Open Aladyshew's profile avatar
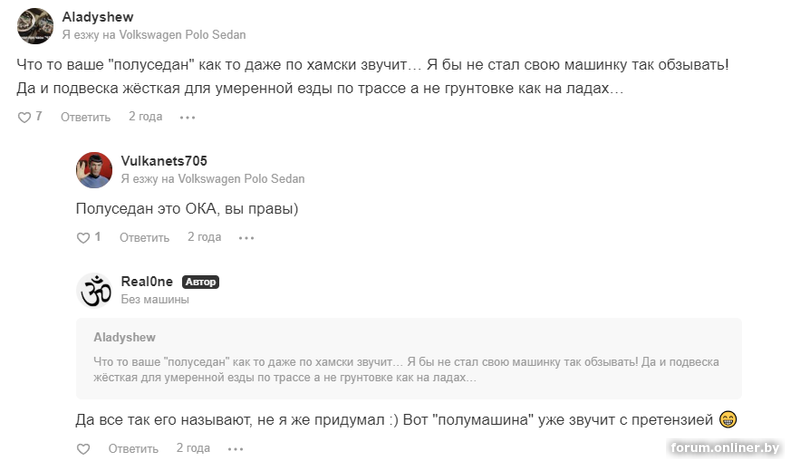This screenshot has width=800, height=469. pos(36,26)
